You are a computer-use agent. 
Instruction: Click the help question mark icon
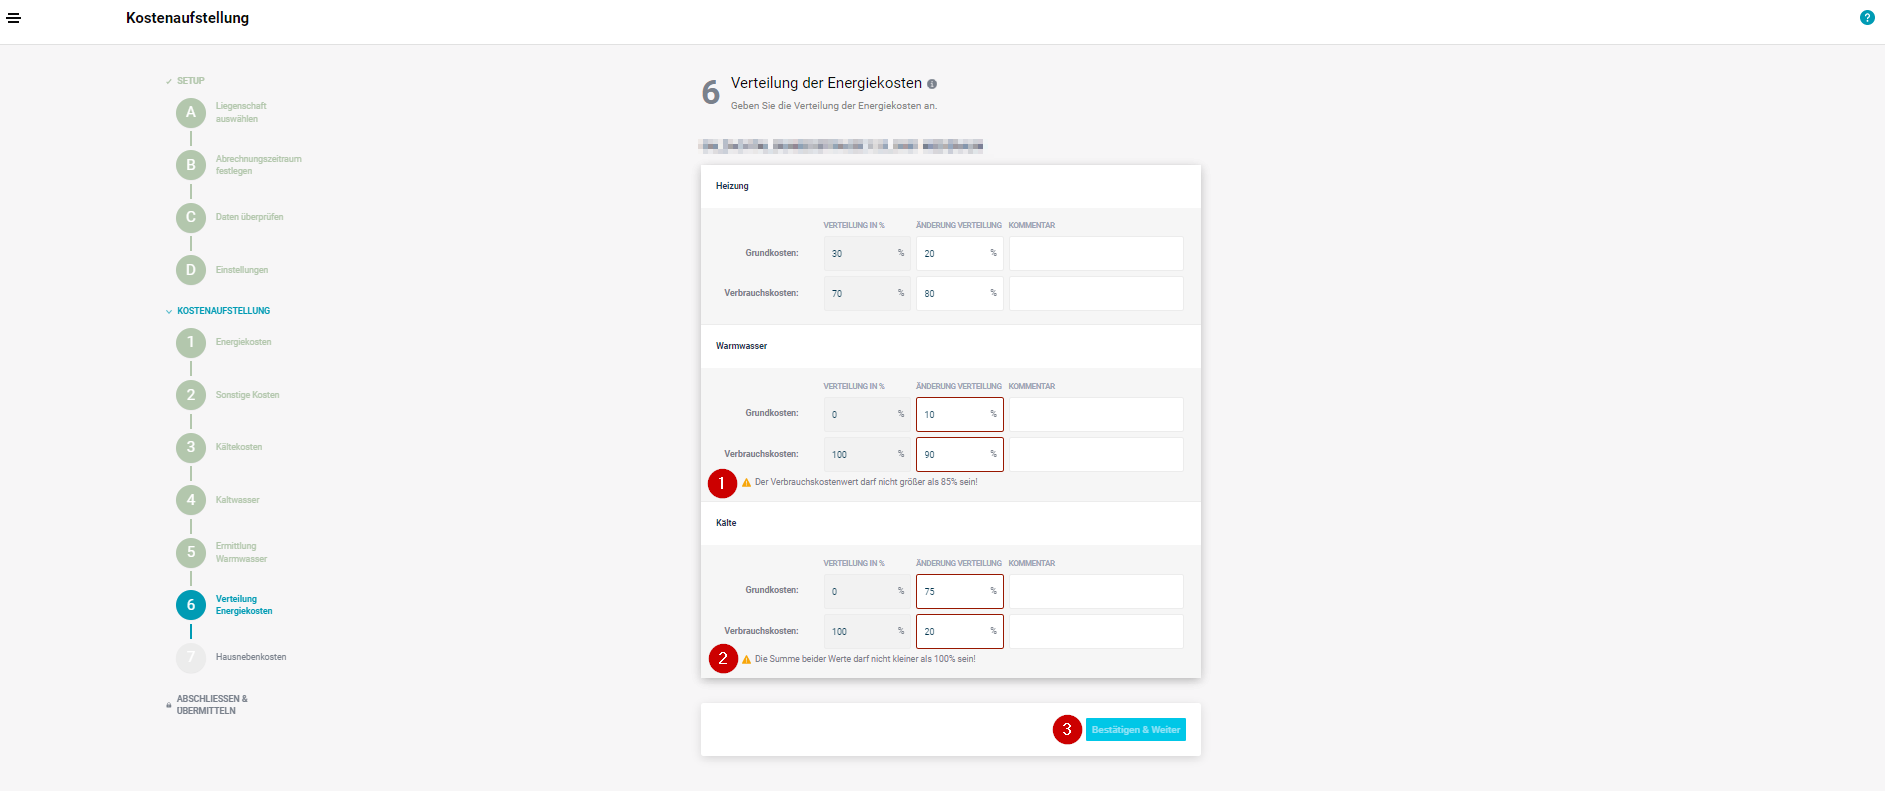tap(1866, 18)
